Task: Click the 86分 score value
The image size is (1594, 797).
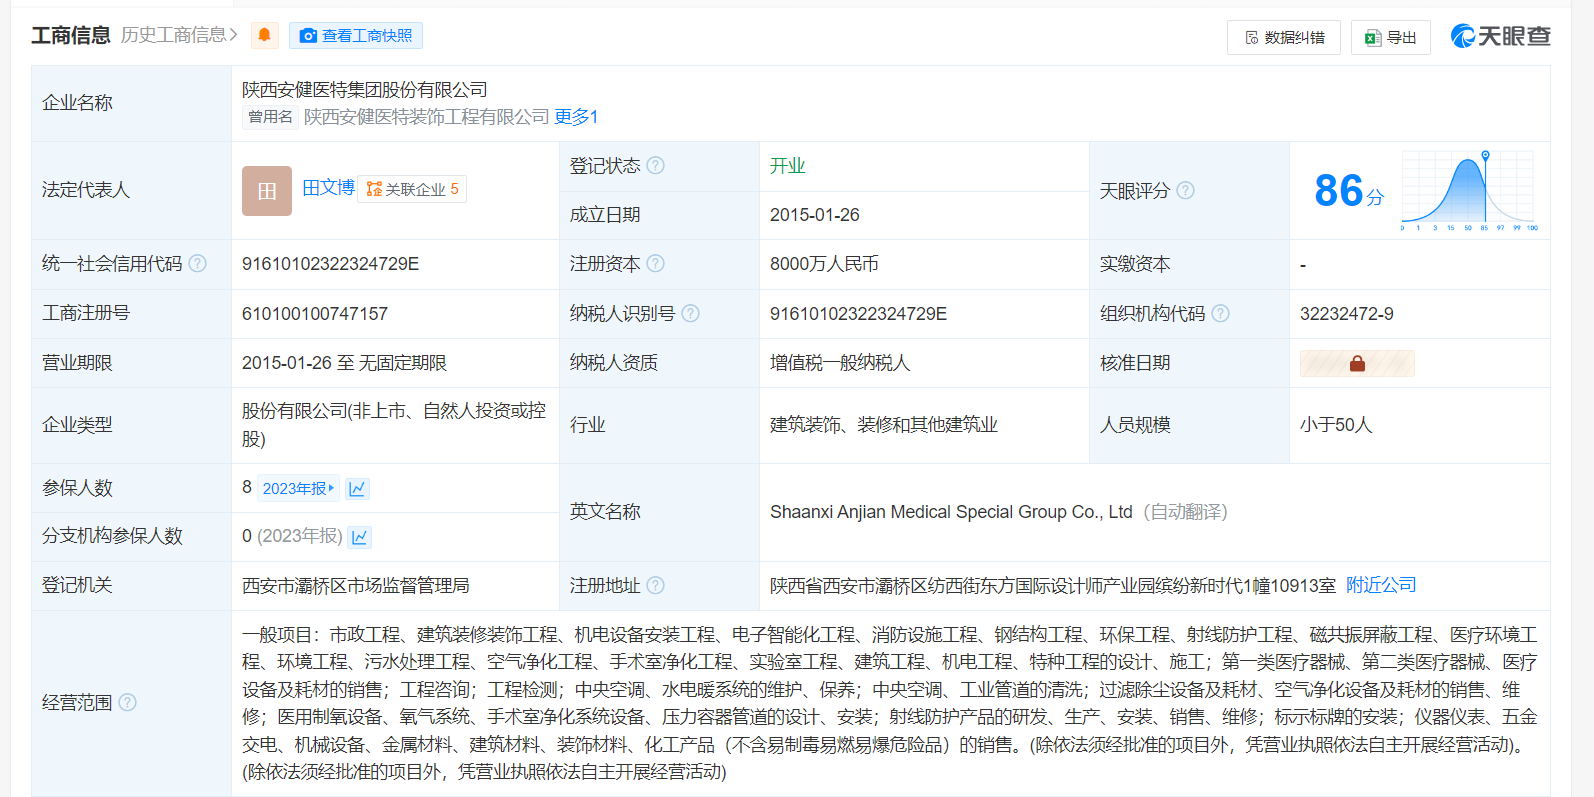Action: pyautogui.click(x=1348, y=191)
